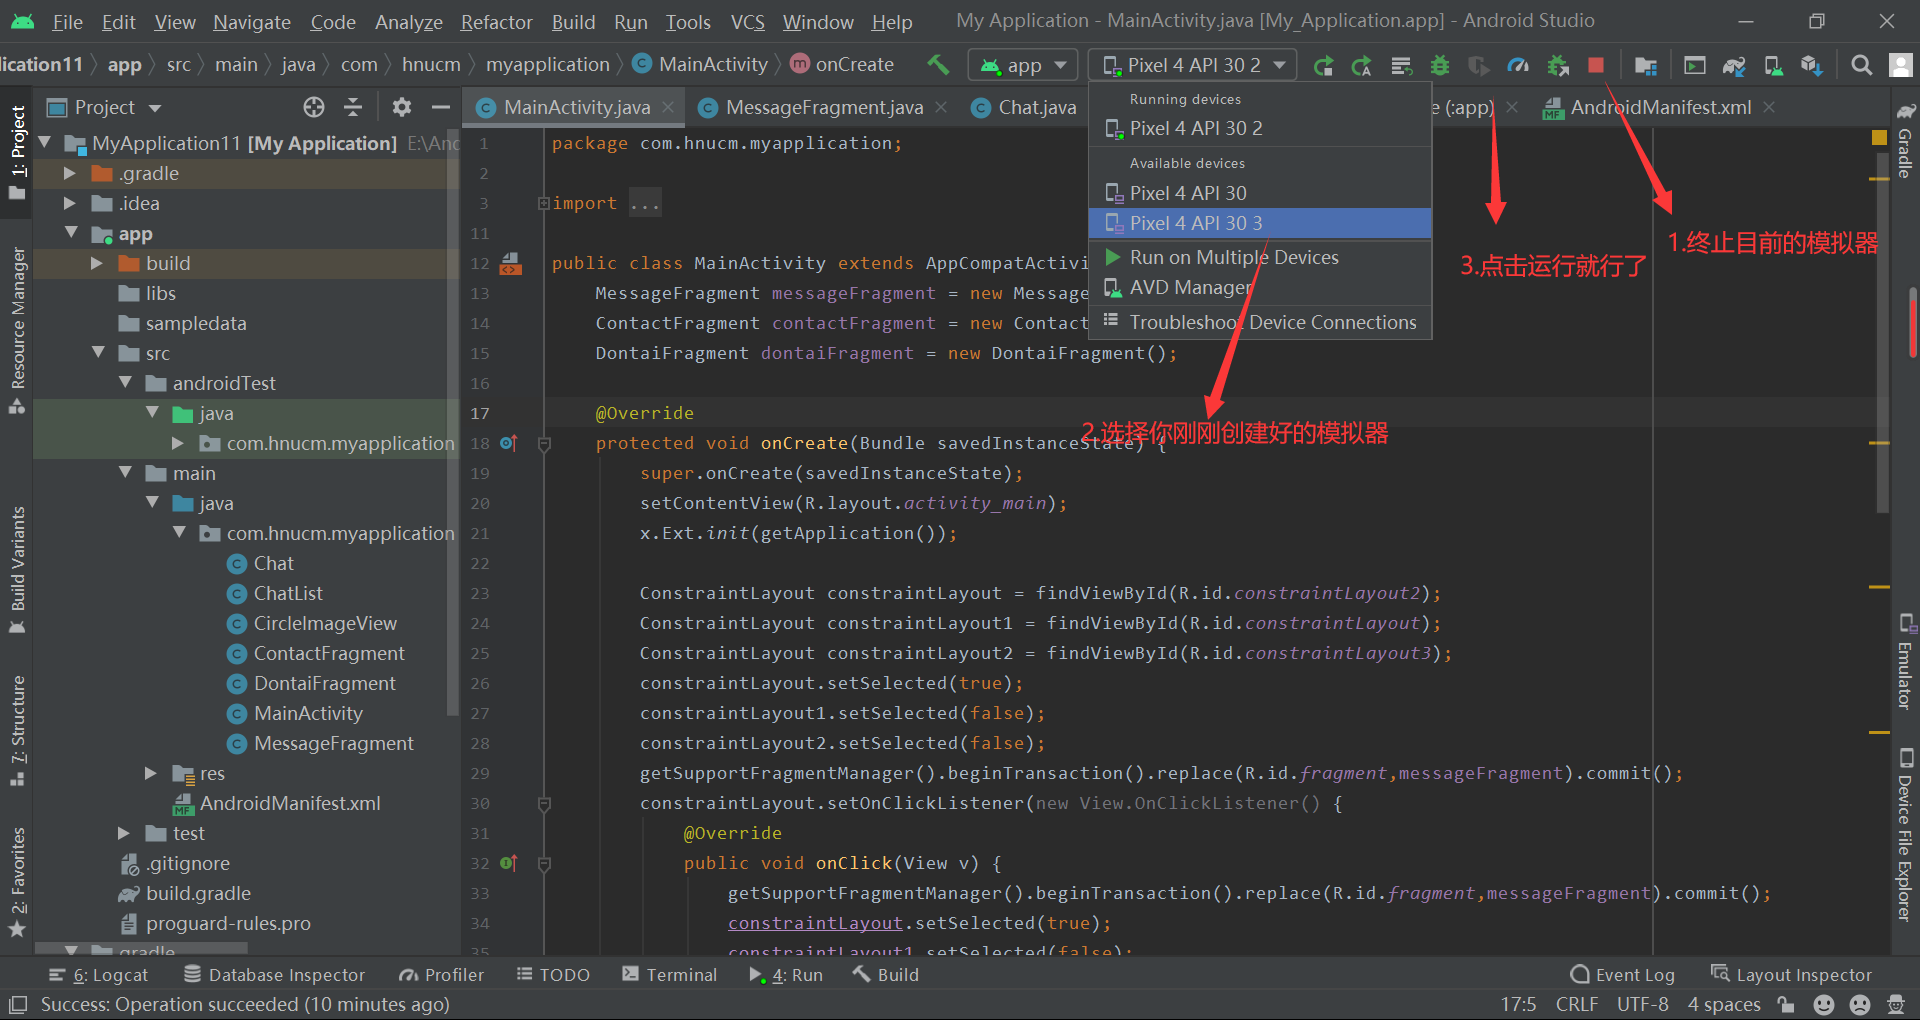Image resolution: width=1920 pixels, height=1020 pixels.
Task: Click the Search Everywhere magnifier icon
Action: pyautogui.click(x=1861, y=65)
